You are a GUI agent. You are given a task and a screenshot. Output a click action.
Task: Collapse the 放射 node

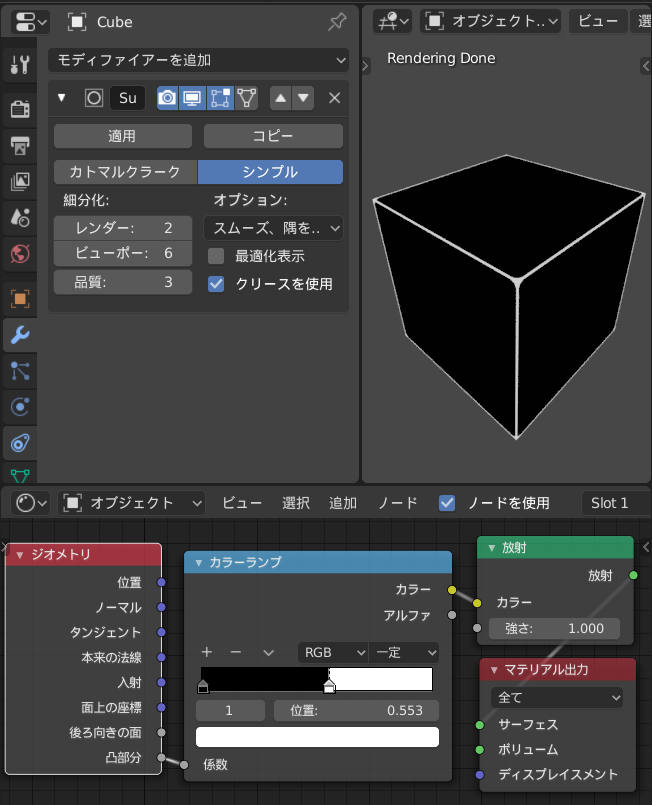[x=491, y=548]
